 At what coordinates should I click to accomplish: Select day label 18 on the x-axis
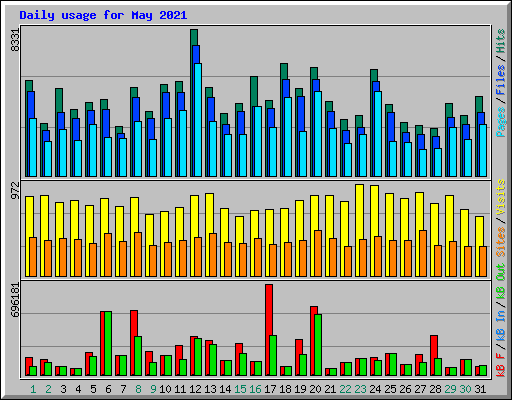(x=285, y=389)
